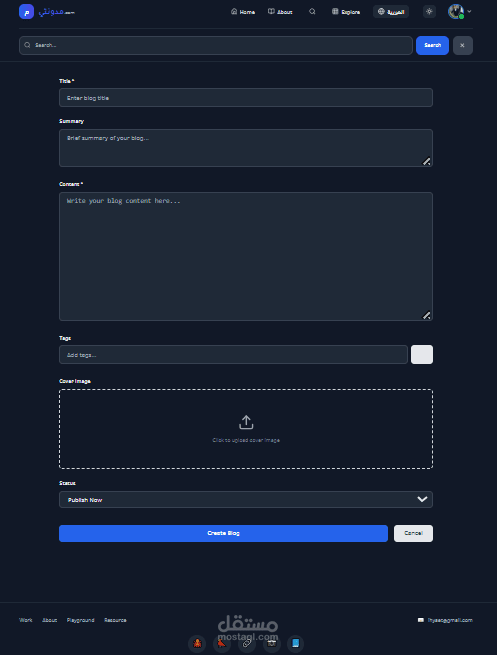Click the magnifier icon inside search field
This screenshot has width=497, height=655.
[x=27, y=45]
